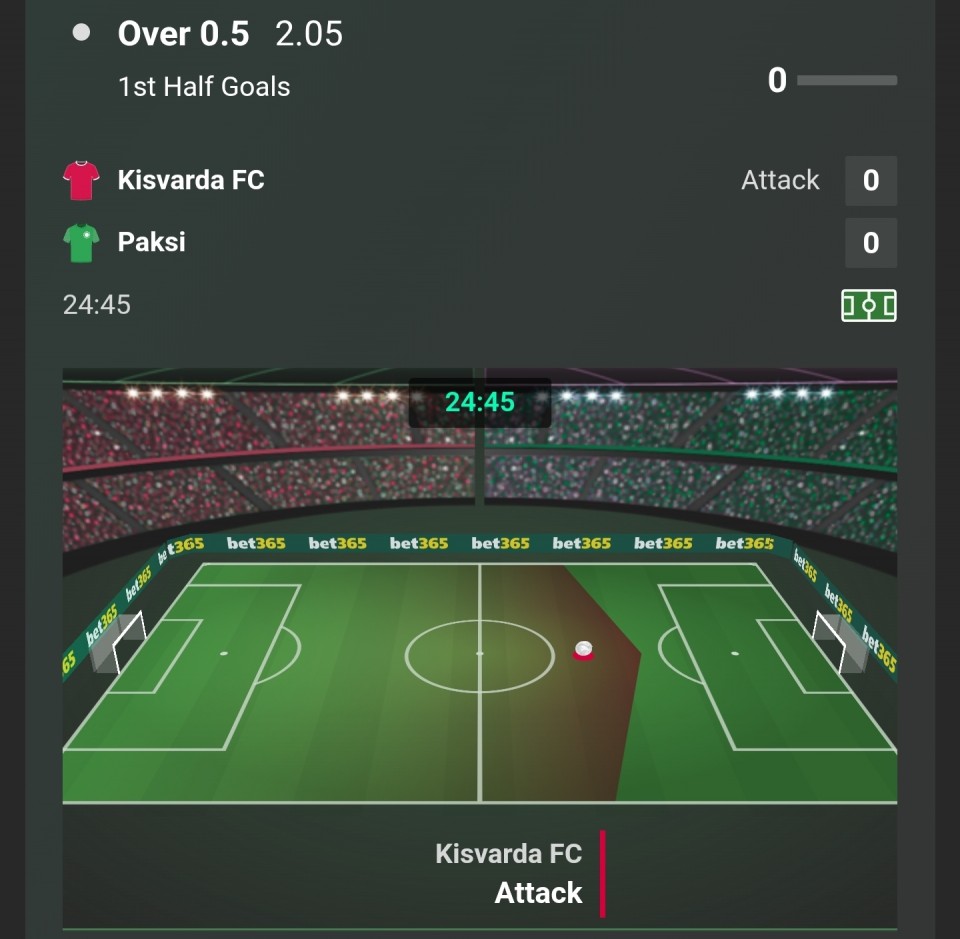Click the 2.05 odds value
Screen dimensions: 960x939
click(x=309, y=34)
